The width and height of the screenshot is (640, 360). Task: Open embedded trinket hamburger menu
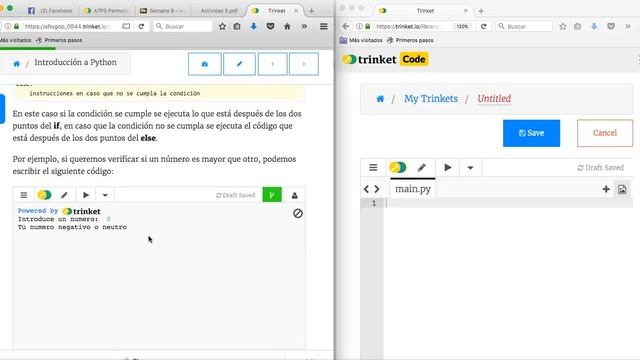[24, 195]
